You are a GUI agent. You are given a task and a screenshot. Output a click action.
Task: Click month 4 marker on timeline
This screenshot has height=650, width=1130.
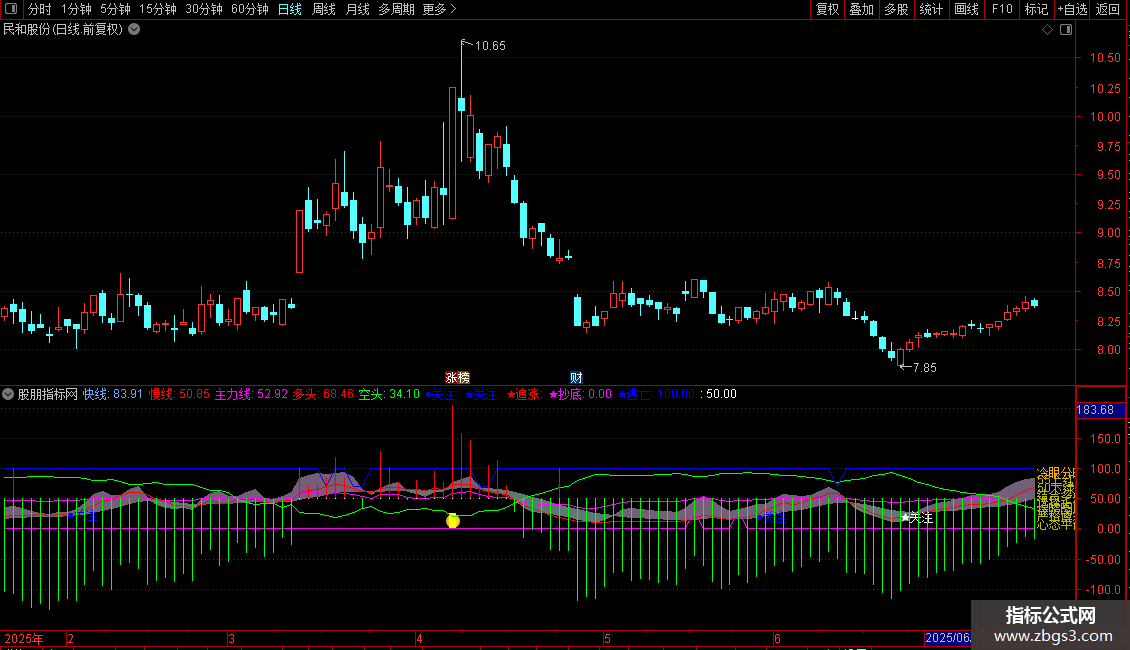[x=419, y=638]
